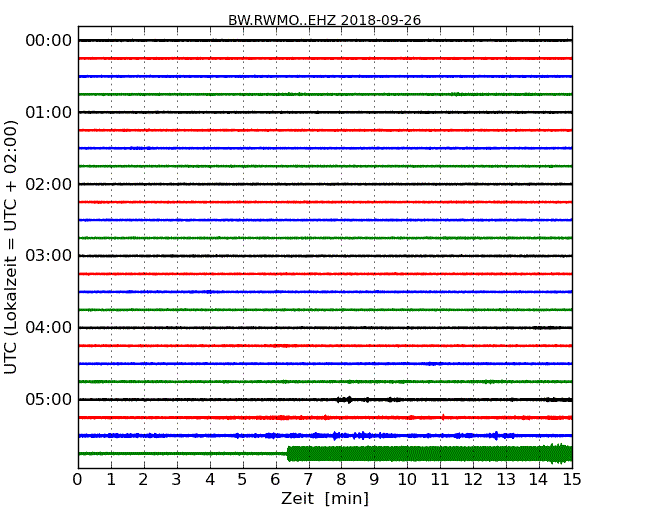Select x-axis minute tick label 12
650x520 pixels.
click(473, 480)
